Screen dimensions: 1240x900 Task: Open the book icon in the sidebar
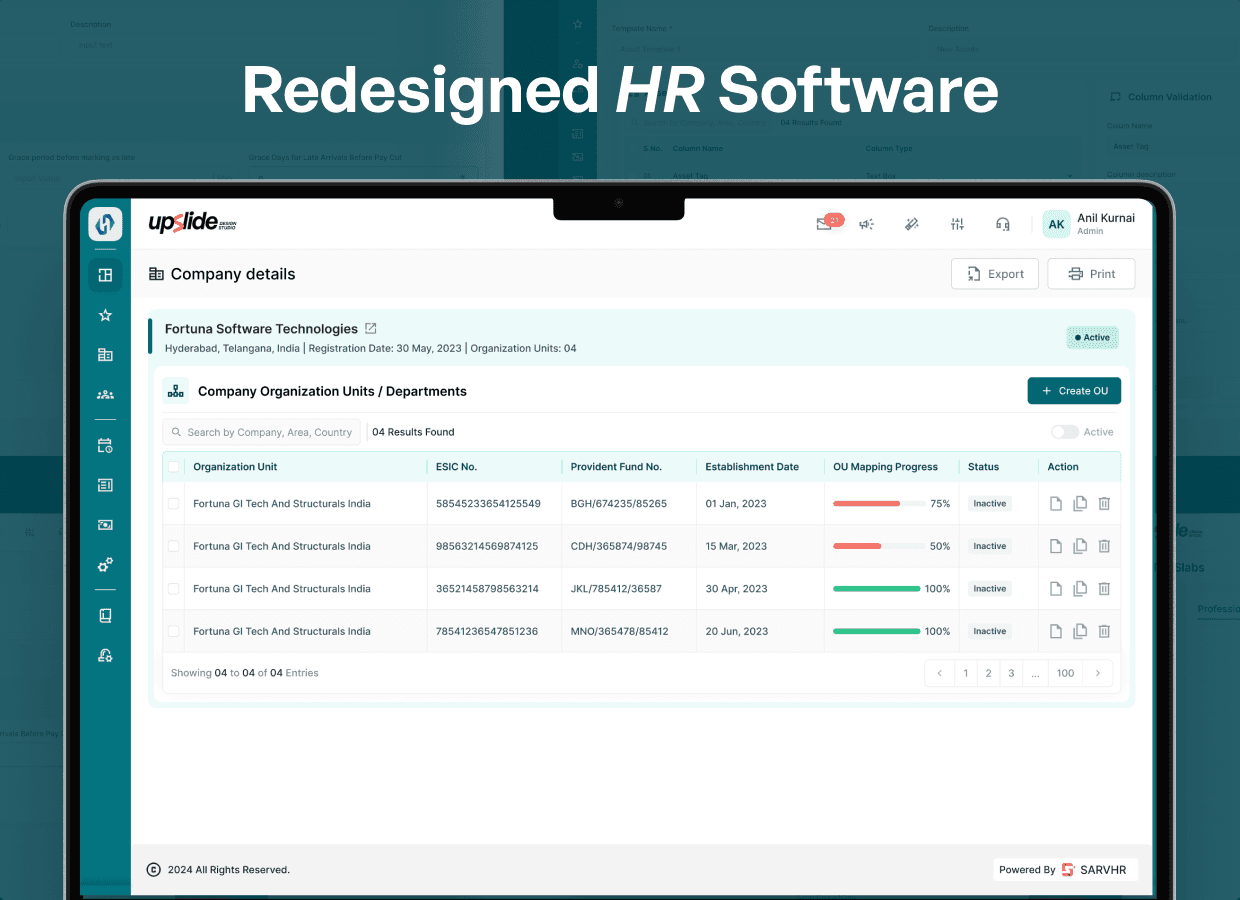pos(105,616)
